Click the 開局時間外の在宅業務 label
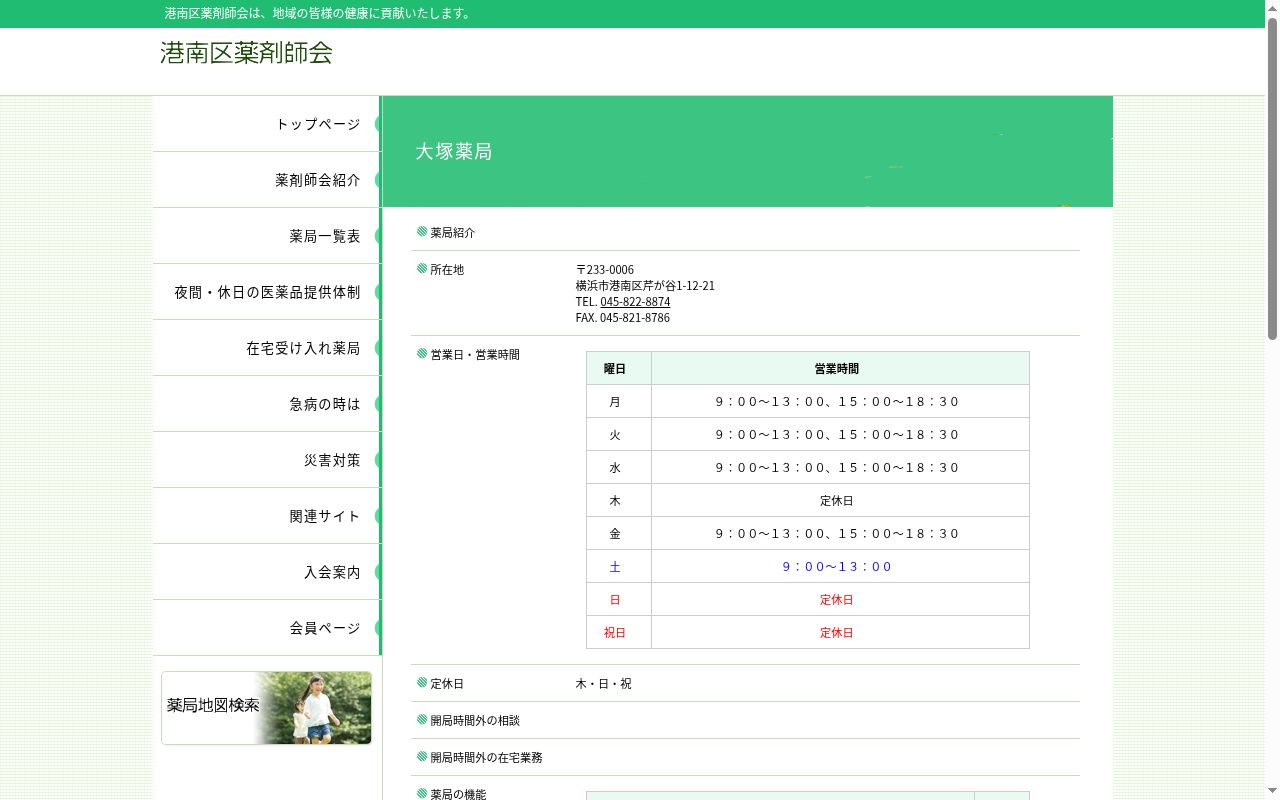 tap(486, 758)
